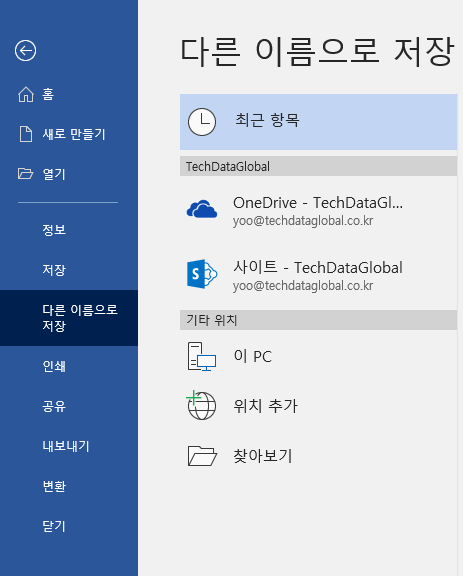Click 찾아보기 to browse folders

(319, 456)
